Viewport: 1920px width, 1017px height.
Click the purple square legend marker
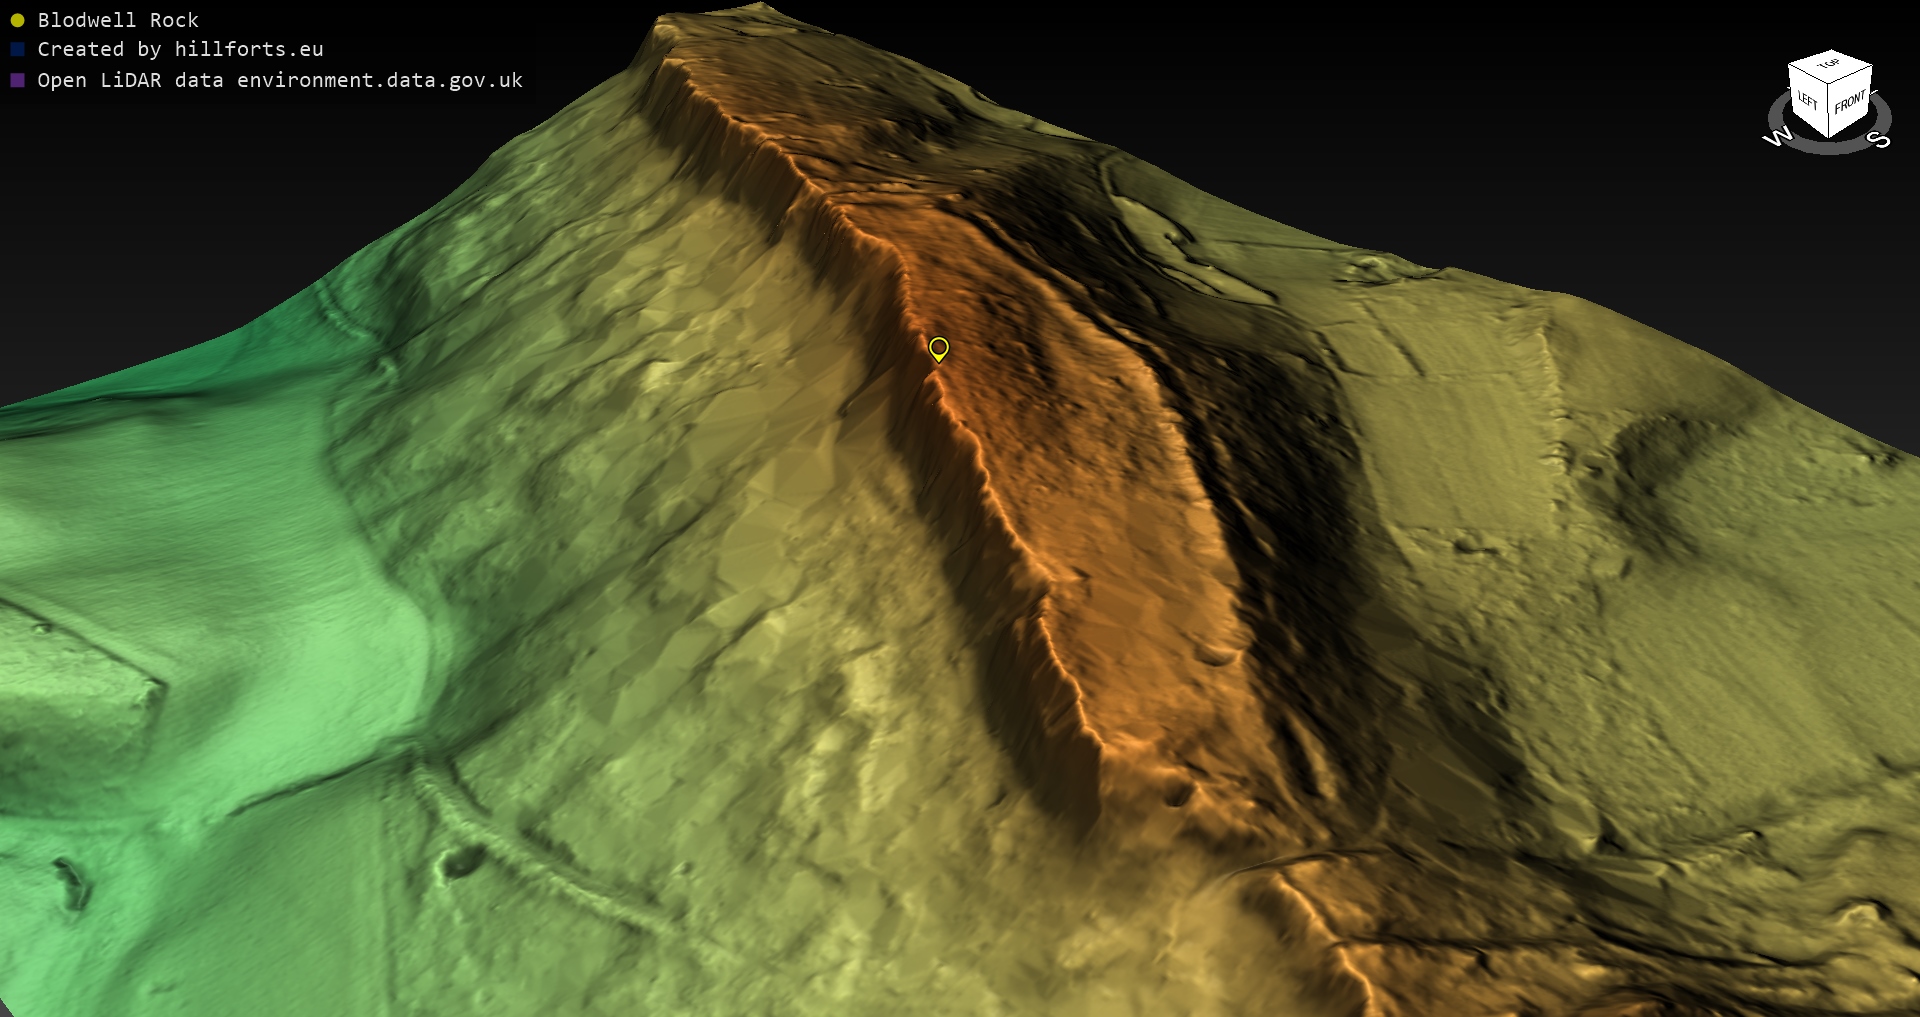(17, 80)
